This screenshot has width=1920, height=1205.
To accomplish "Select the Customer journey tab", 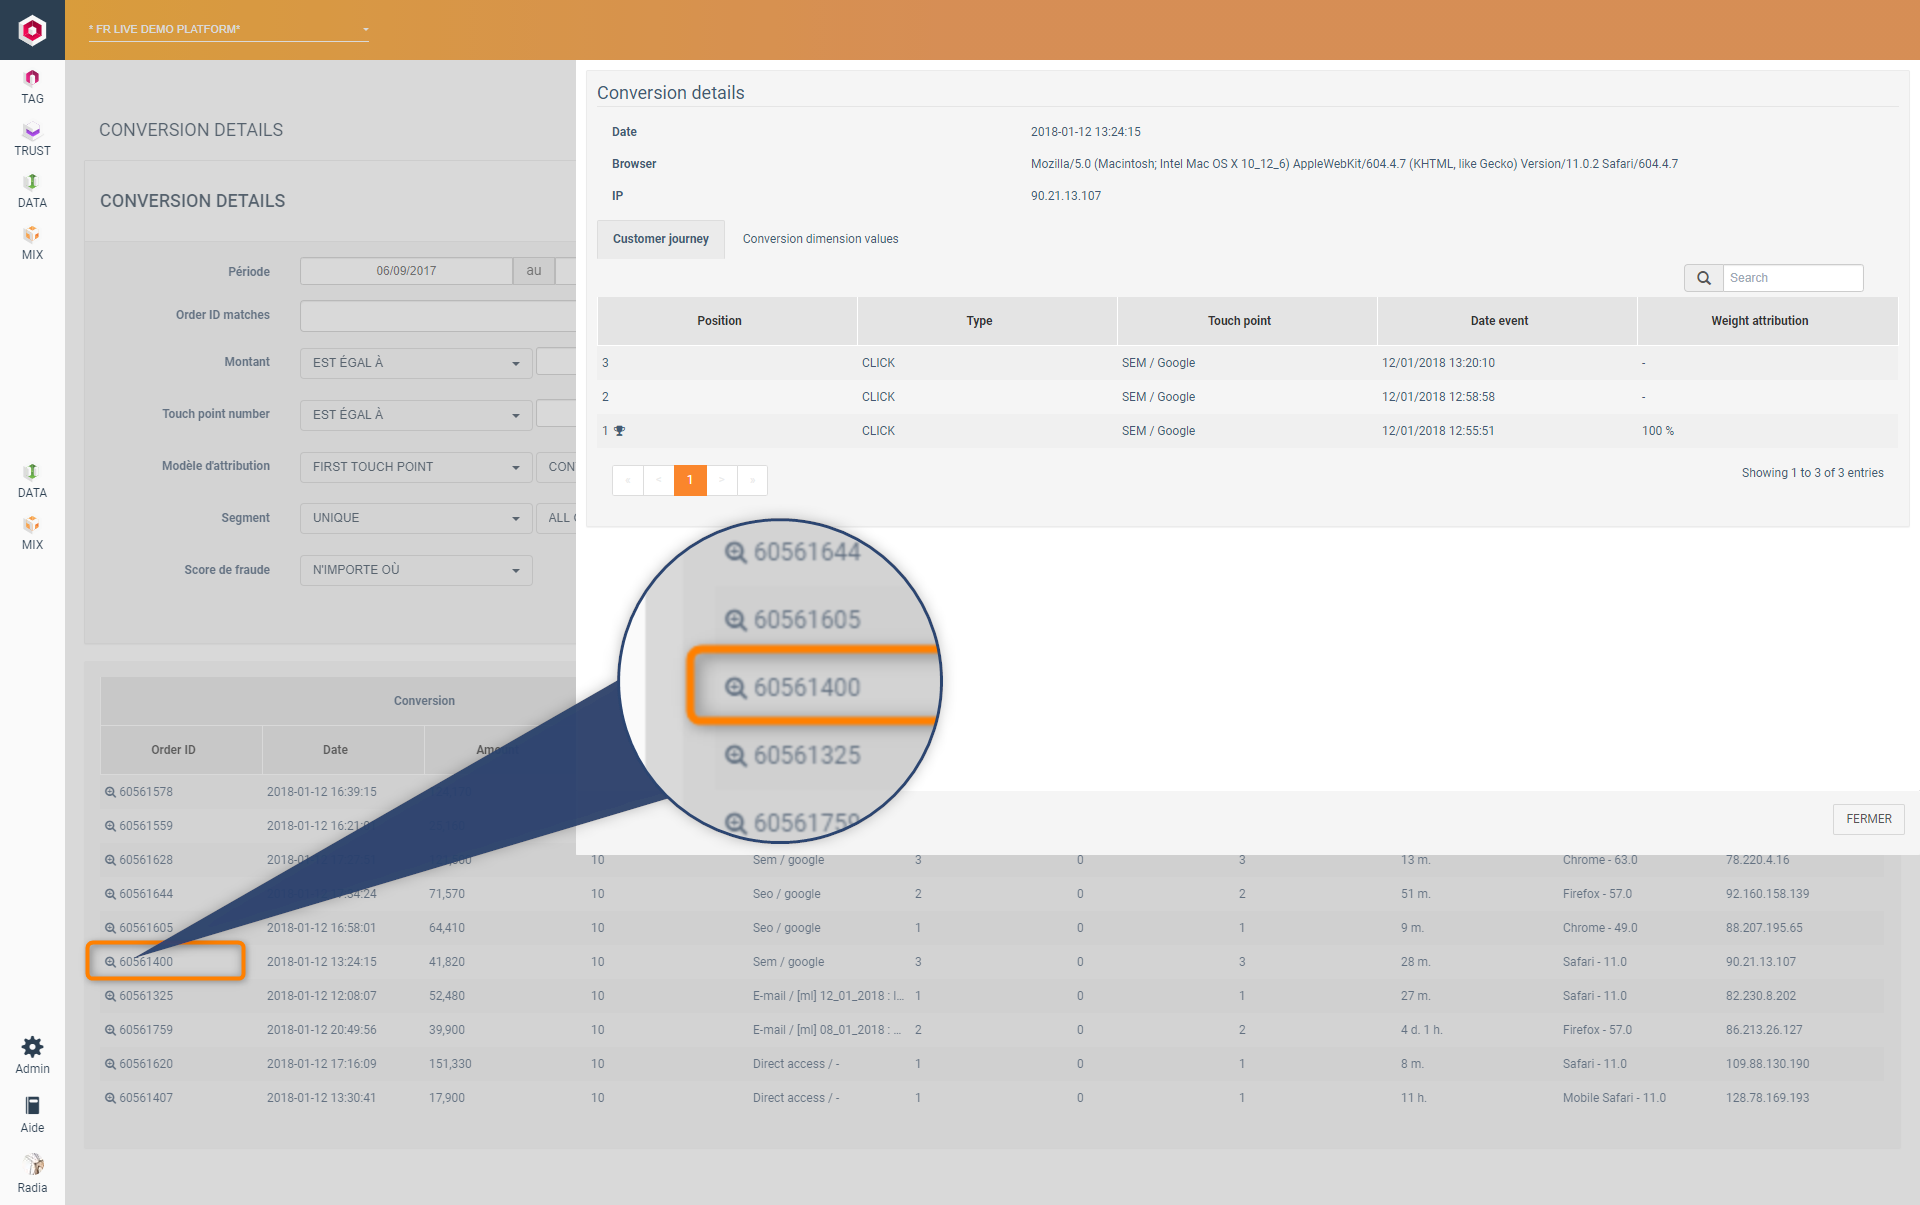I will pyautogui.click(x=660, y=239).
